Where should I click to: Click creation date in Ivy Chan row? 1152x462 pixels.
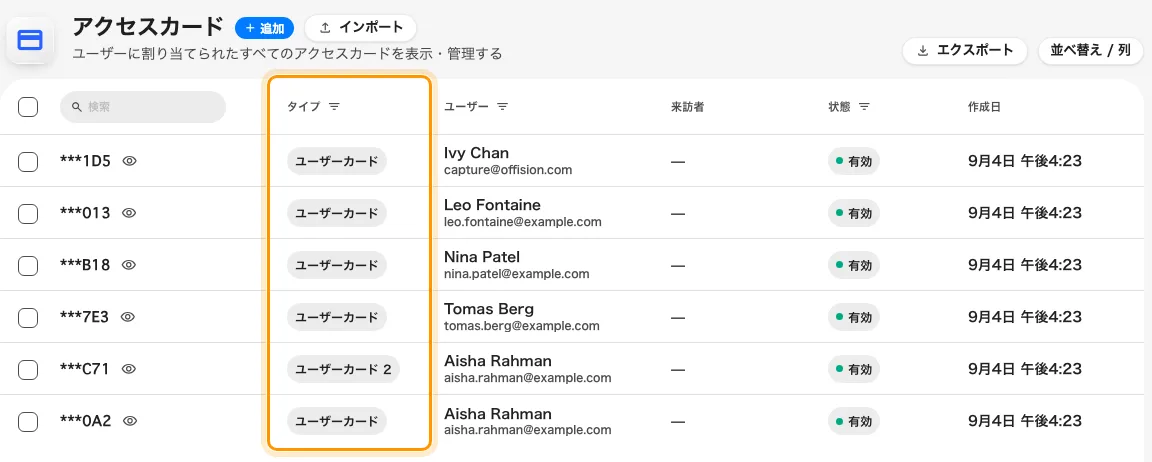tap(1025, 162)
